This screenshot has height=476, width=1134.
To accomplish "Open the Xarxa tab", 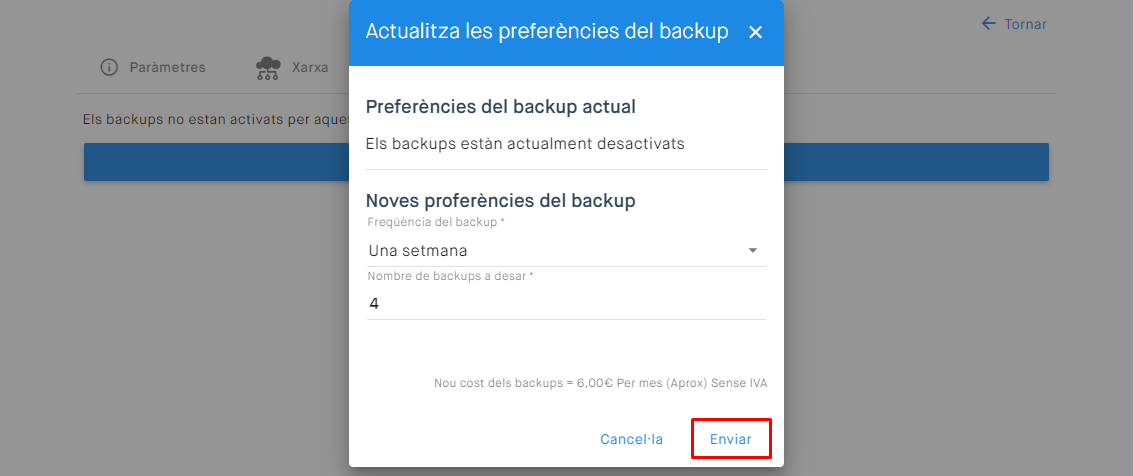I will [310, 68].
